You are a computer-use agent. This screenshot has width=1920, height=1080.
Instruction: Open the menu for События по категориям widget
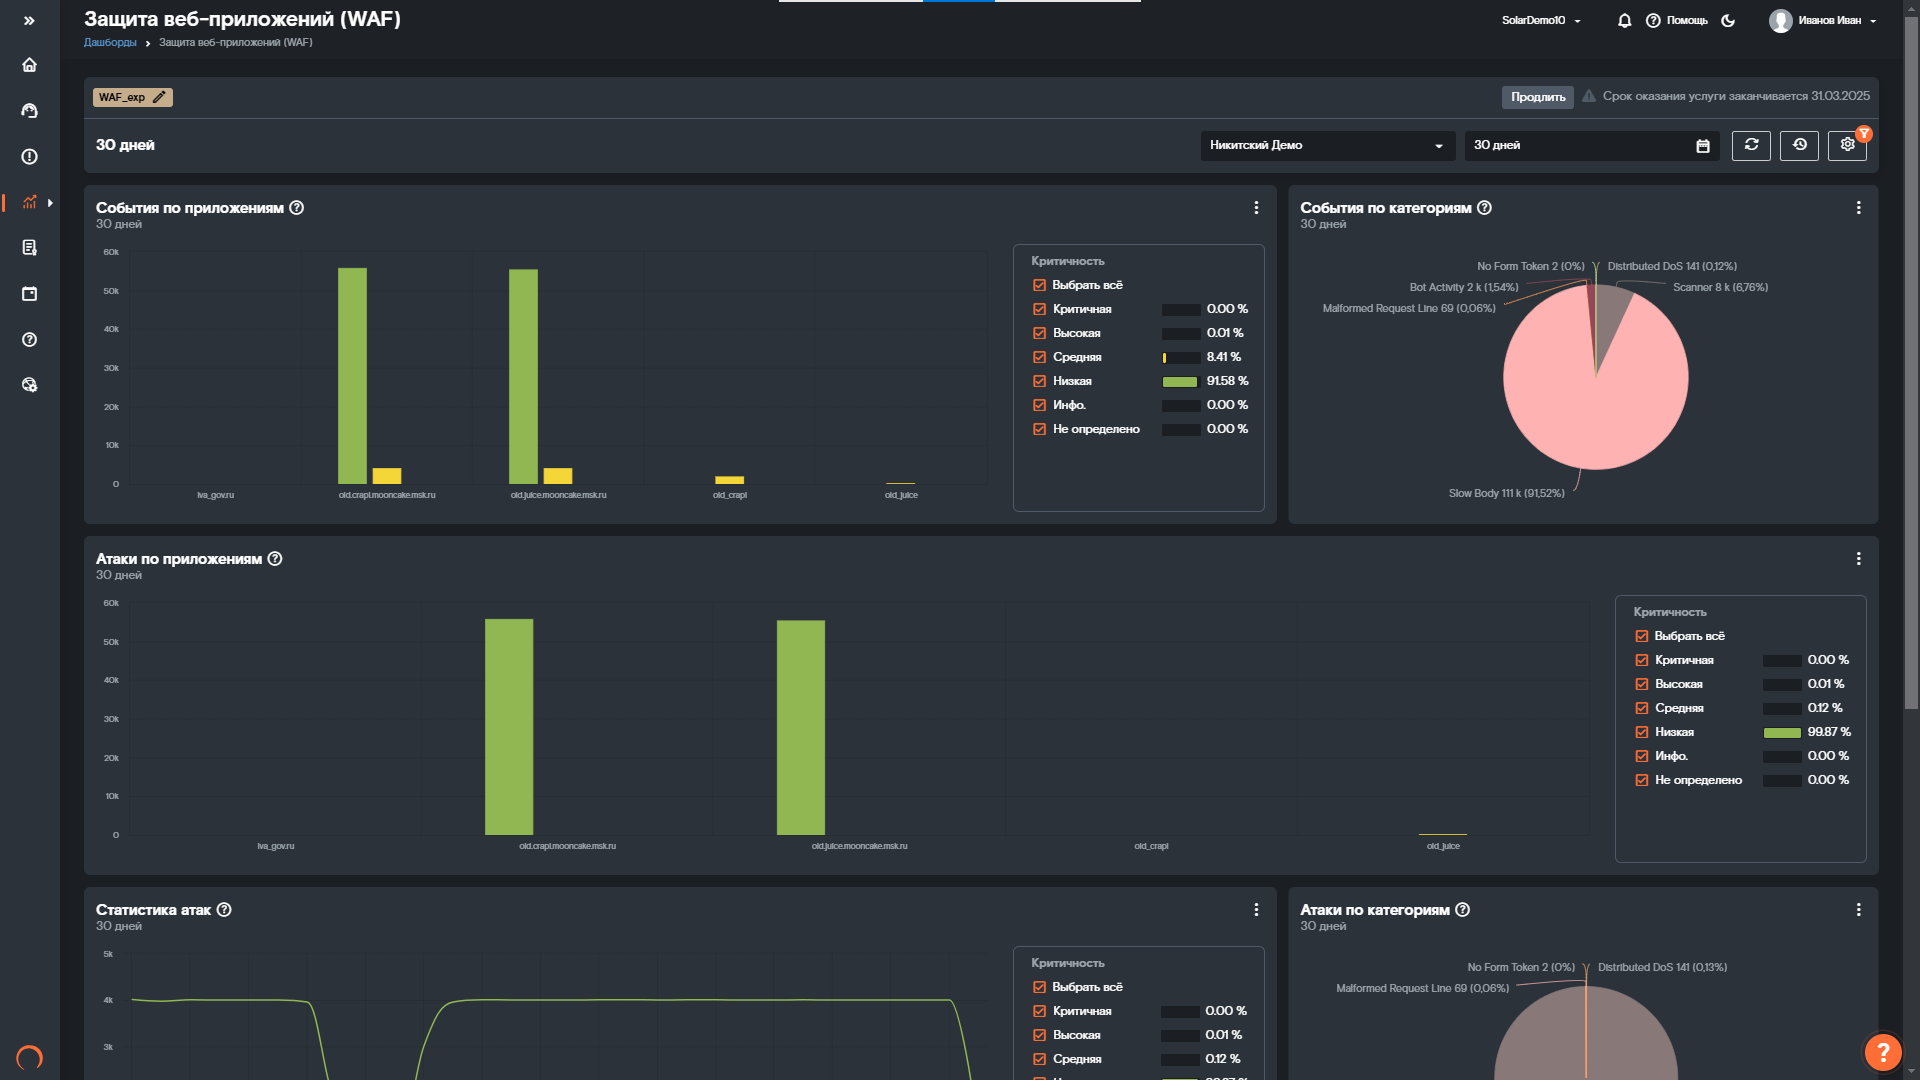1858,208
